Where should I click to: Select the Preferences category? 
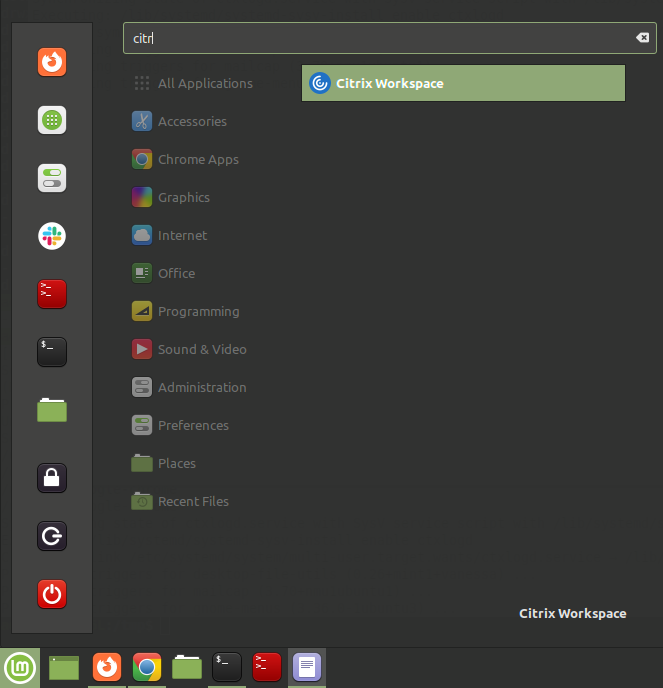180,425
